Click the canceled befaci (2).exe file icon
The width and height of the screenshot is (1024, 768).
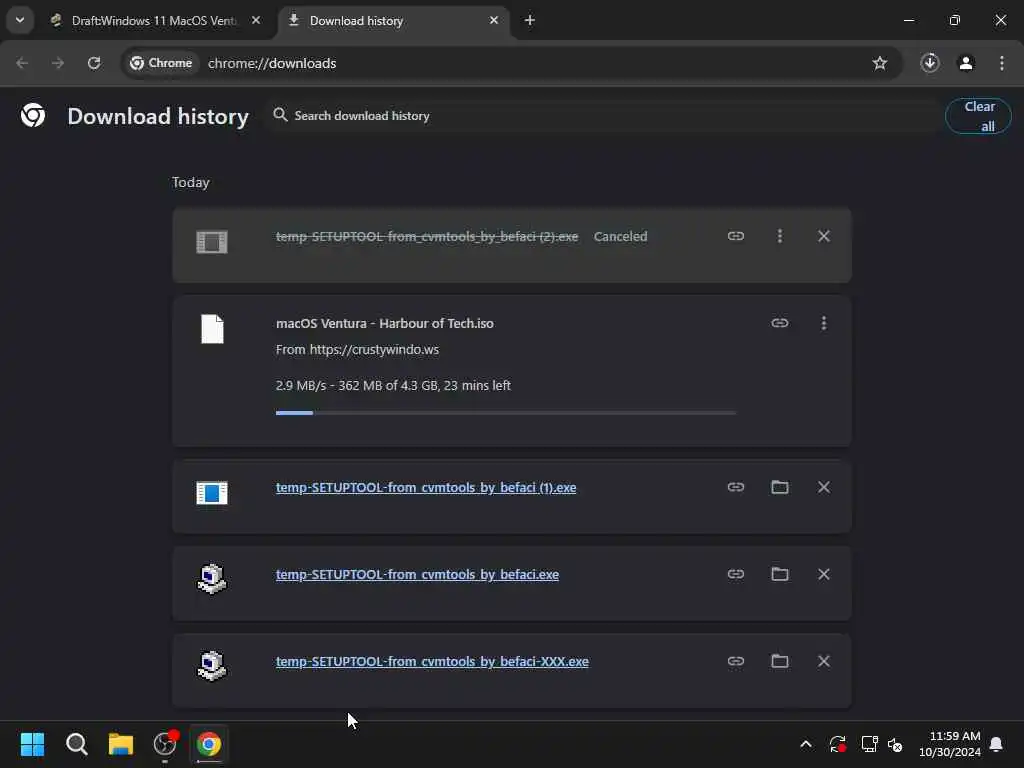coord(212,242)
